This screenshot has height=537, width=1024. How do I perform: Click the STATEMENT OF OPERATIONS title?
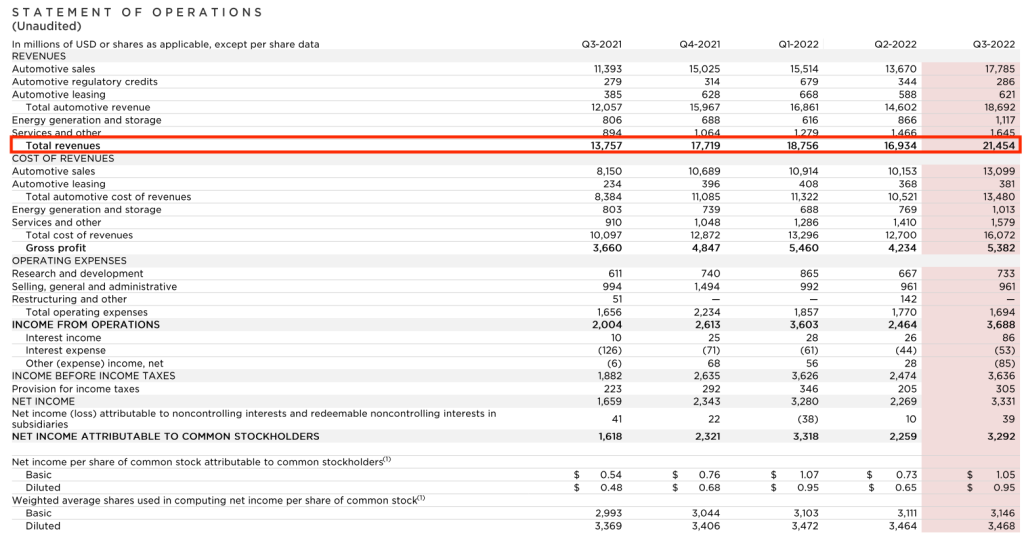(x=137, y=12)
